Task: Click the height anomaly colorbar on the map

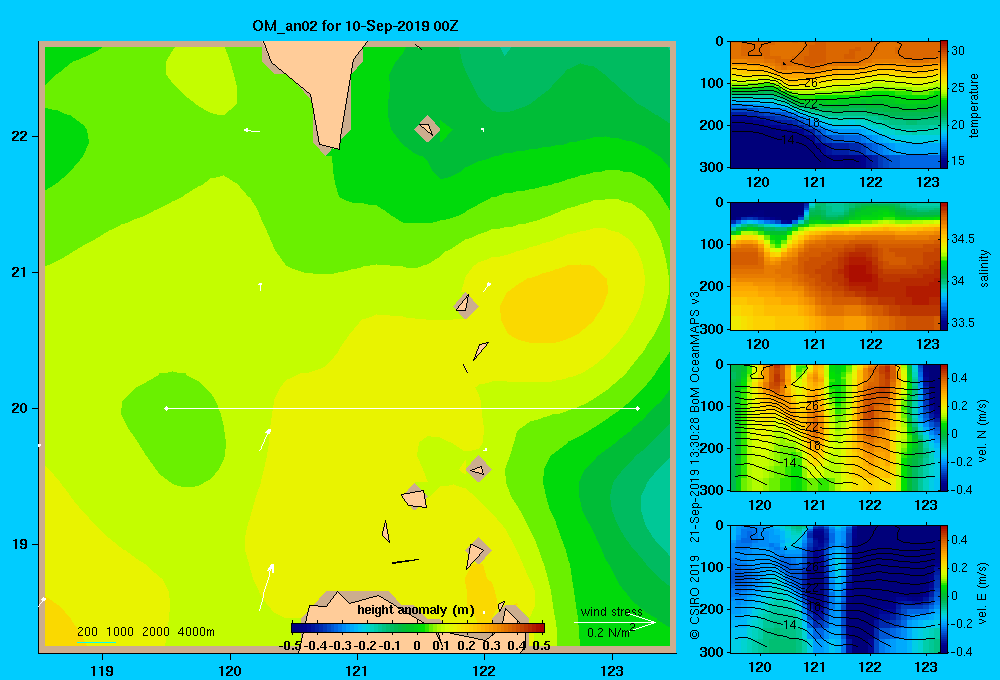Action: 418,627
